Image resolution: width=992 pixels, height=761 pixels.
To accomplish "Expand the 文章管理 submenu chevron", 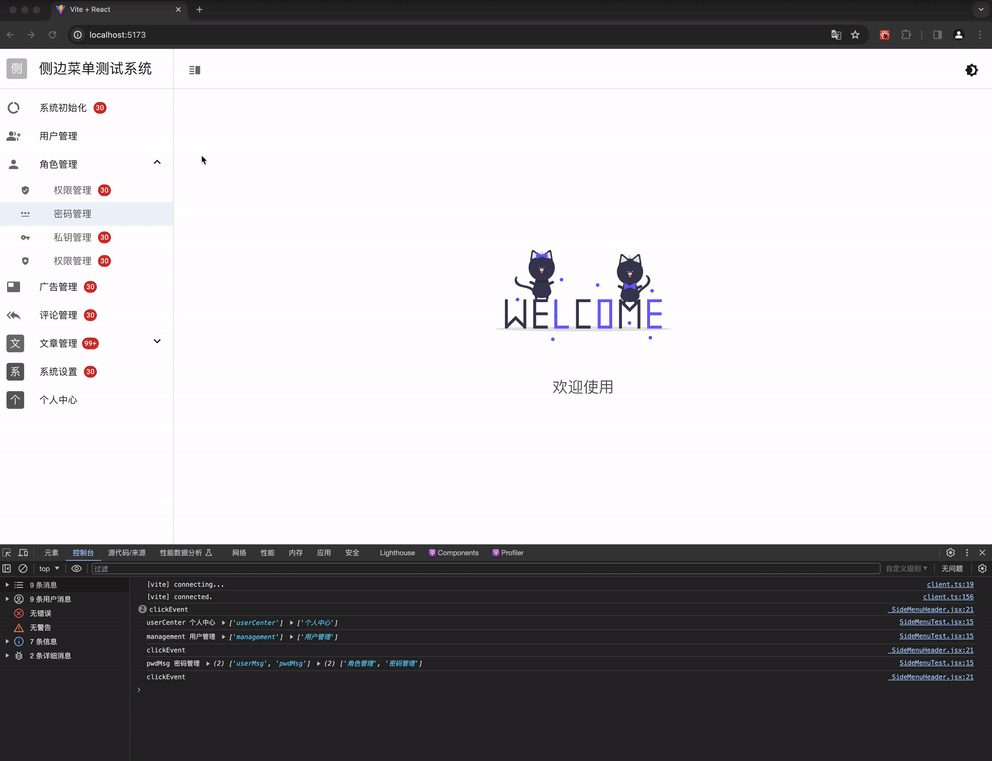I will click(157, 341).
